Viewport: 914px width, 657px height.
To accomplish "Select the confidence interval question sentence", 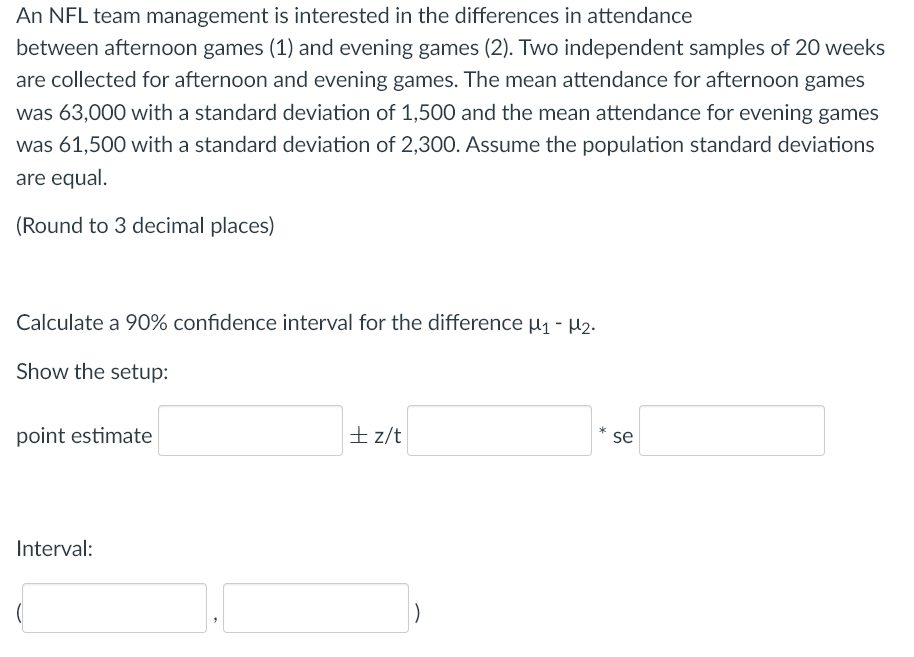I will click(x=303, y=322).
